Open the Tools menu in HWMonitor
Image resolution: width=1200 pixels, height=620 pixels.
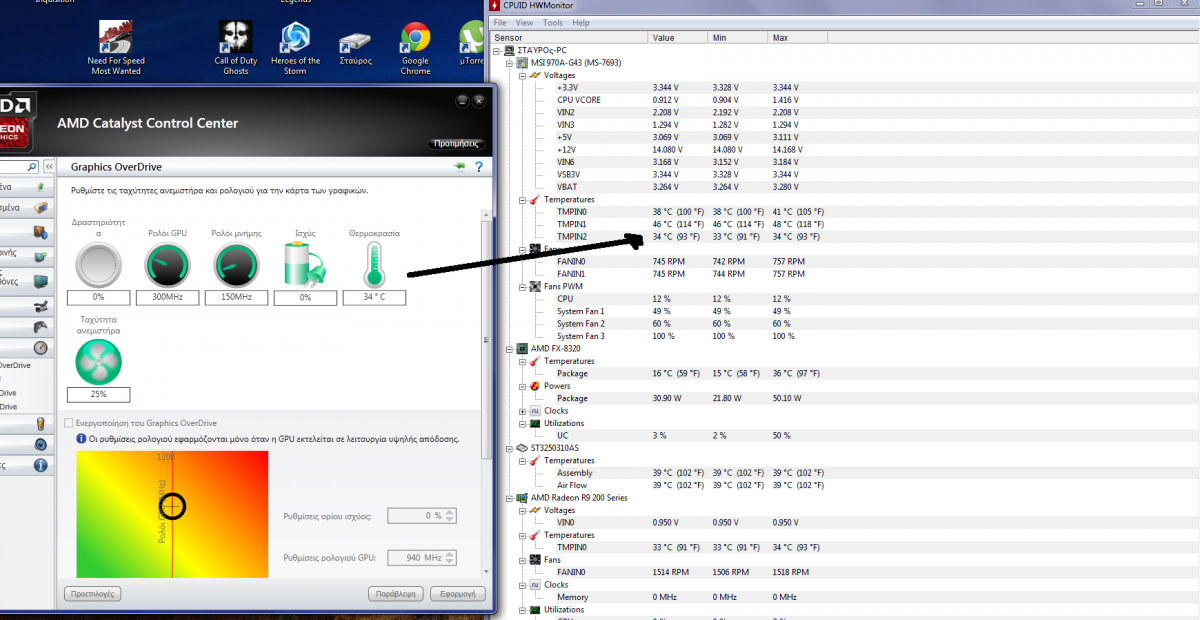pos(553,22)
